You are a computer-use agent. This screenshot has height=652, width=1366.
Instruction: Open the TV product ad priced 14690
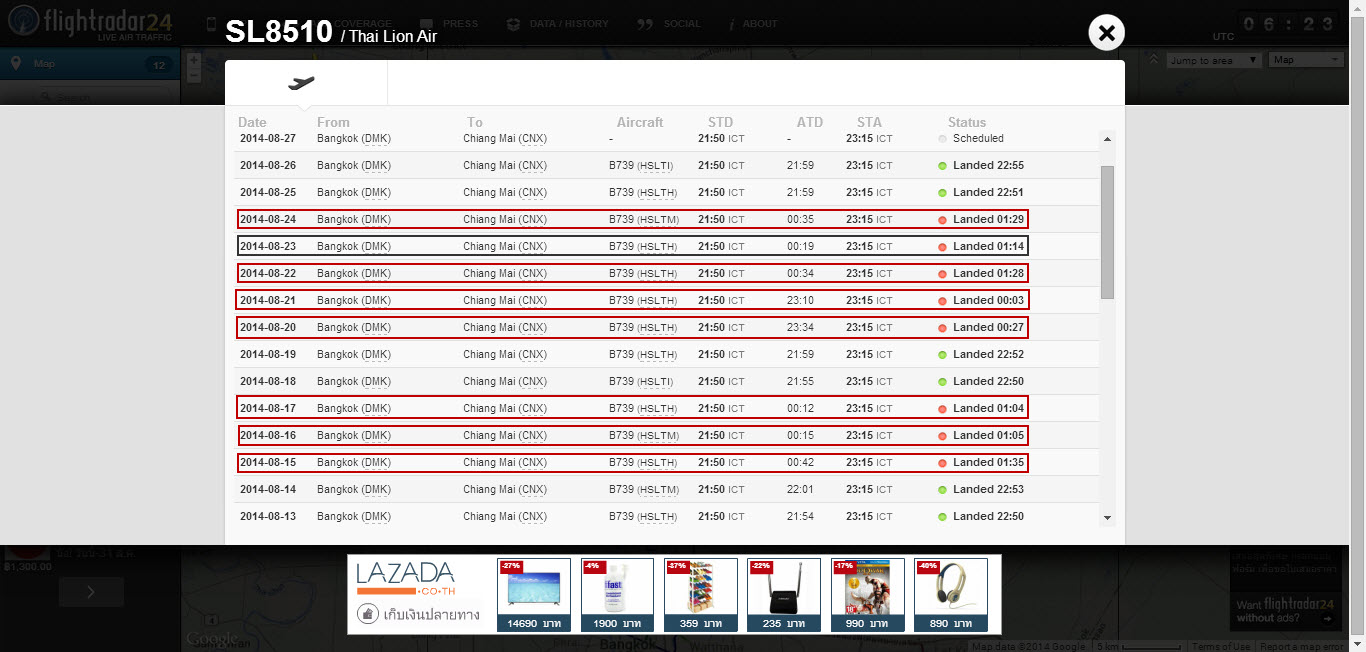click(534, 594)
